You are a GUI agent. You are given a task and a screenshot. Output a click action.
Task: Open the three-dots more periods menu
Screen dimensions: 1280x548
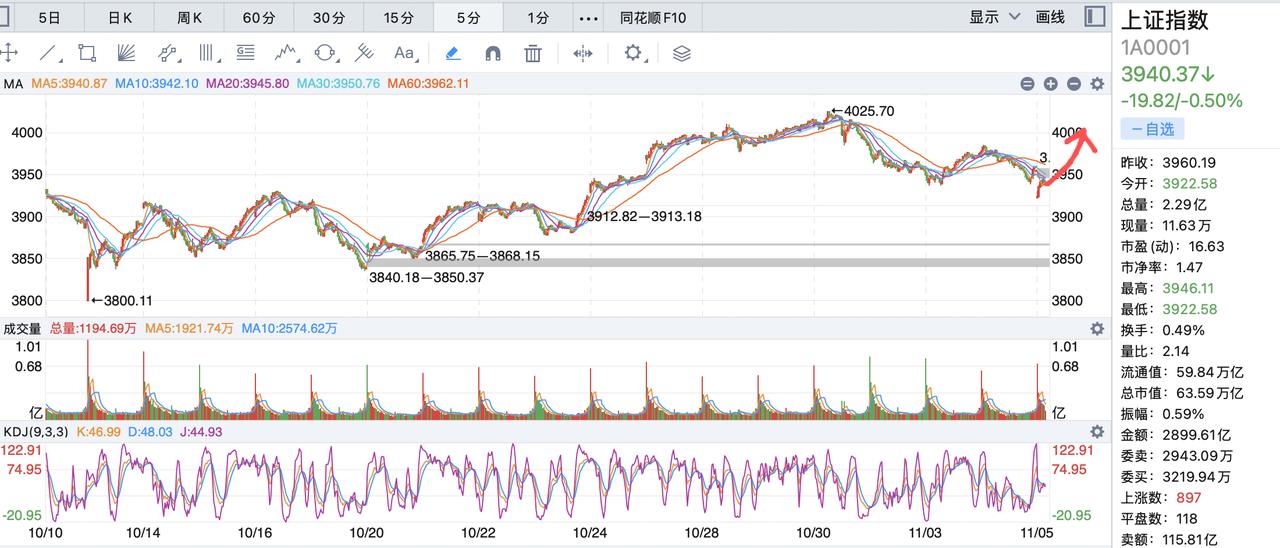tap(589, 18)
